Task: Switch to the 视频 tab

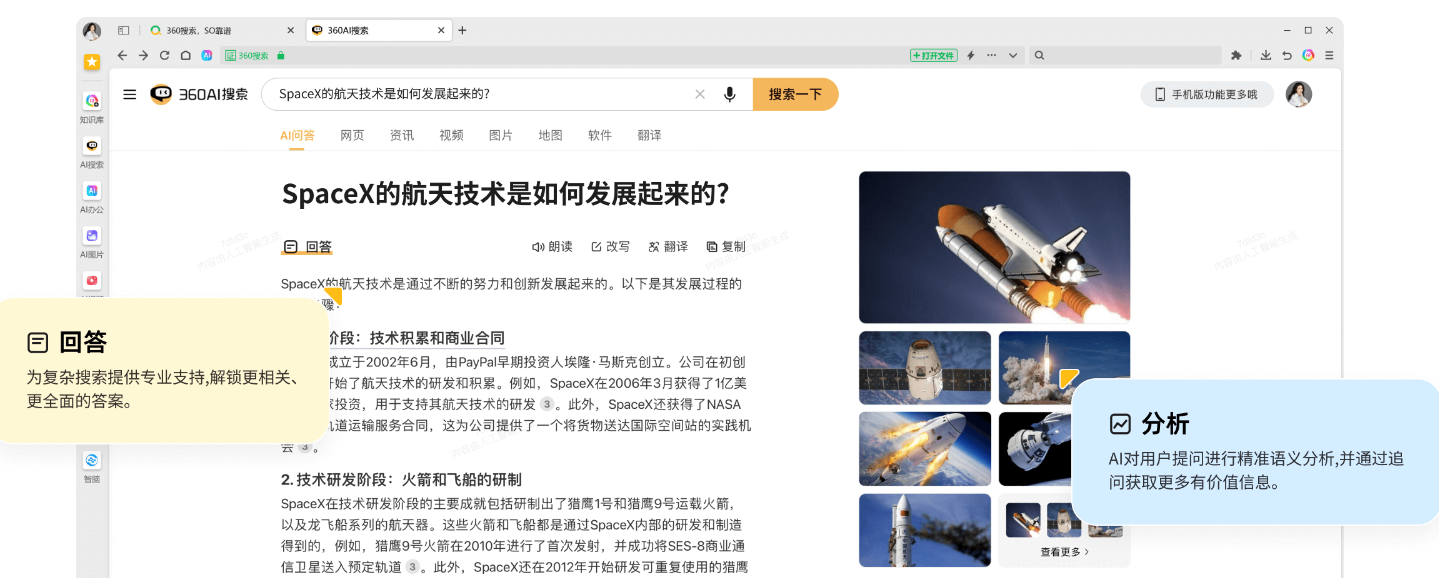Action: pyautogui.click(x=451, y=135)
